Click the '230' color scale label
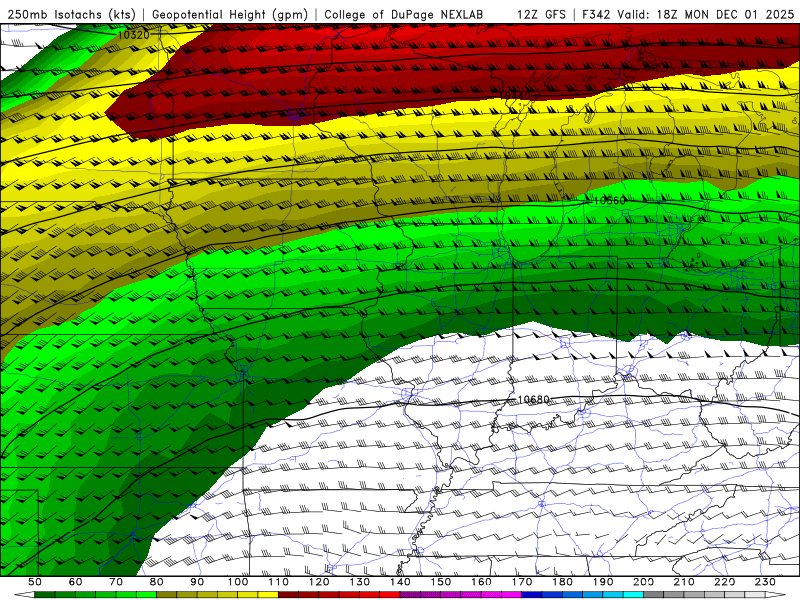 (x=765, y=582)
